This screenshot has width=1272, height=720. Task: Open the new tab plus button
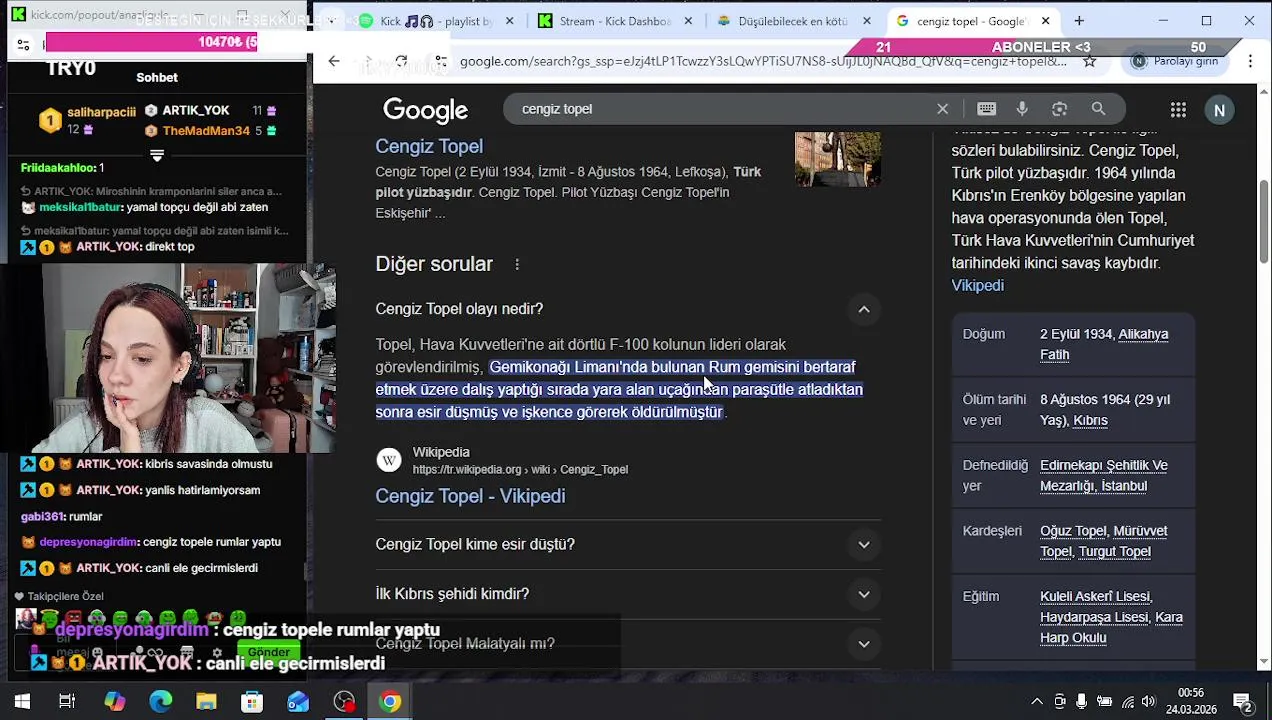point(1079,21)
